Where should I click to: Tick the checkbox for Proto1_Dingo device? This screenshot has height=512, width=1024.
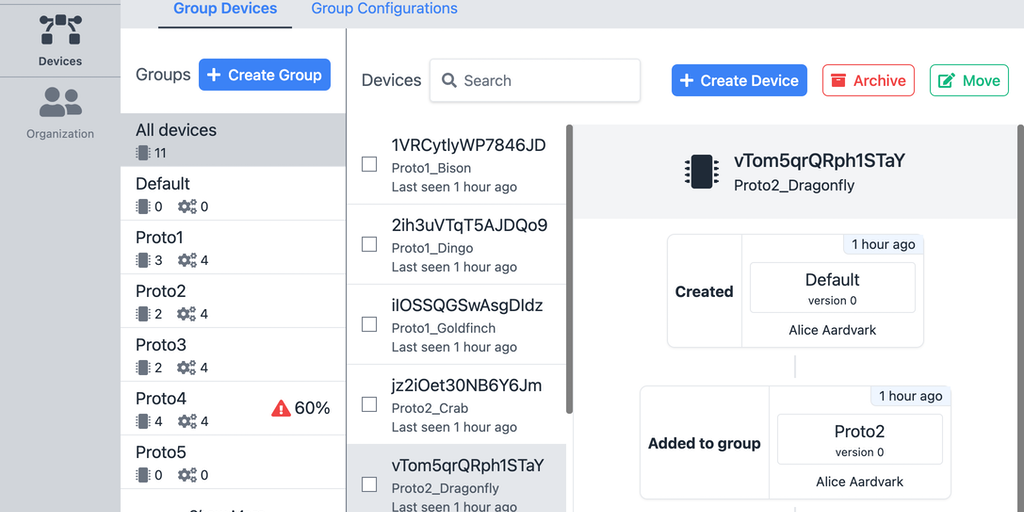click(x=369, y=244)
